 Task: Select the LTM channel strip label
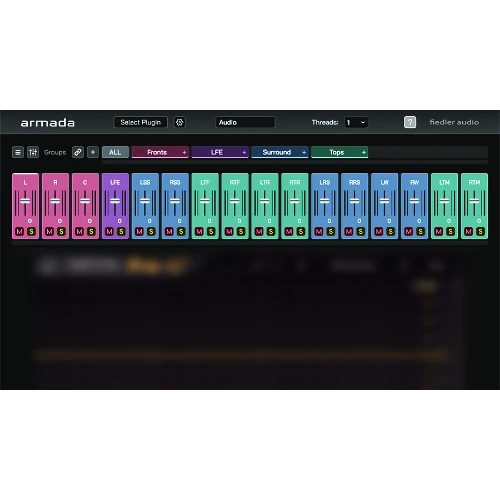pos(444,182)
